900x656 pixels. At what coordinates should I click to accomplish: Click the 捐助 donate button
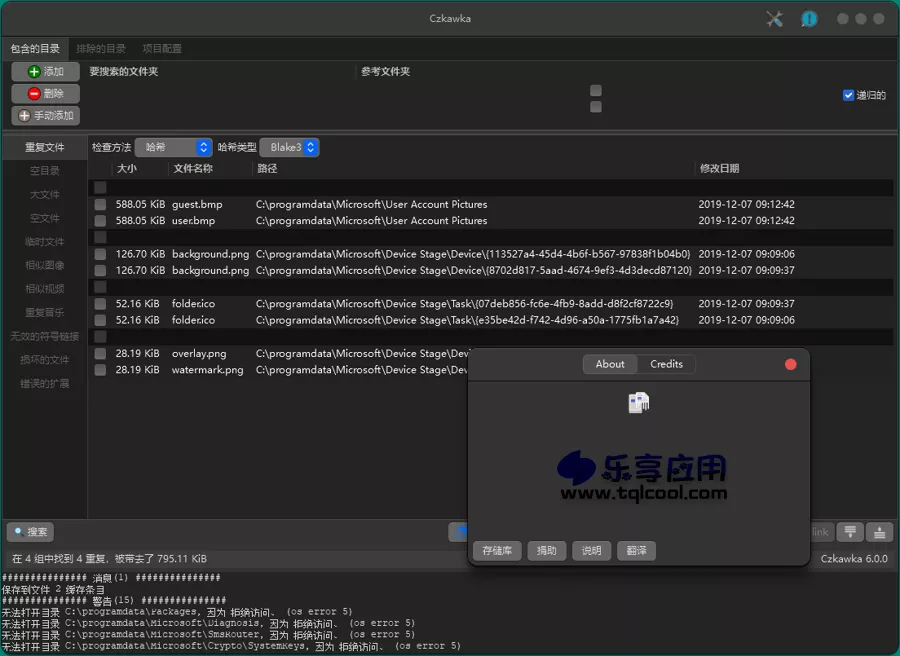pyautogui.click(x=546, y=550)
